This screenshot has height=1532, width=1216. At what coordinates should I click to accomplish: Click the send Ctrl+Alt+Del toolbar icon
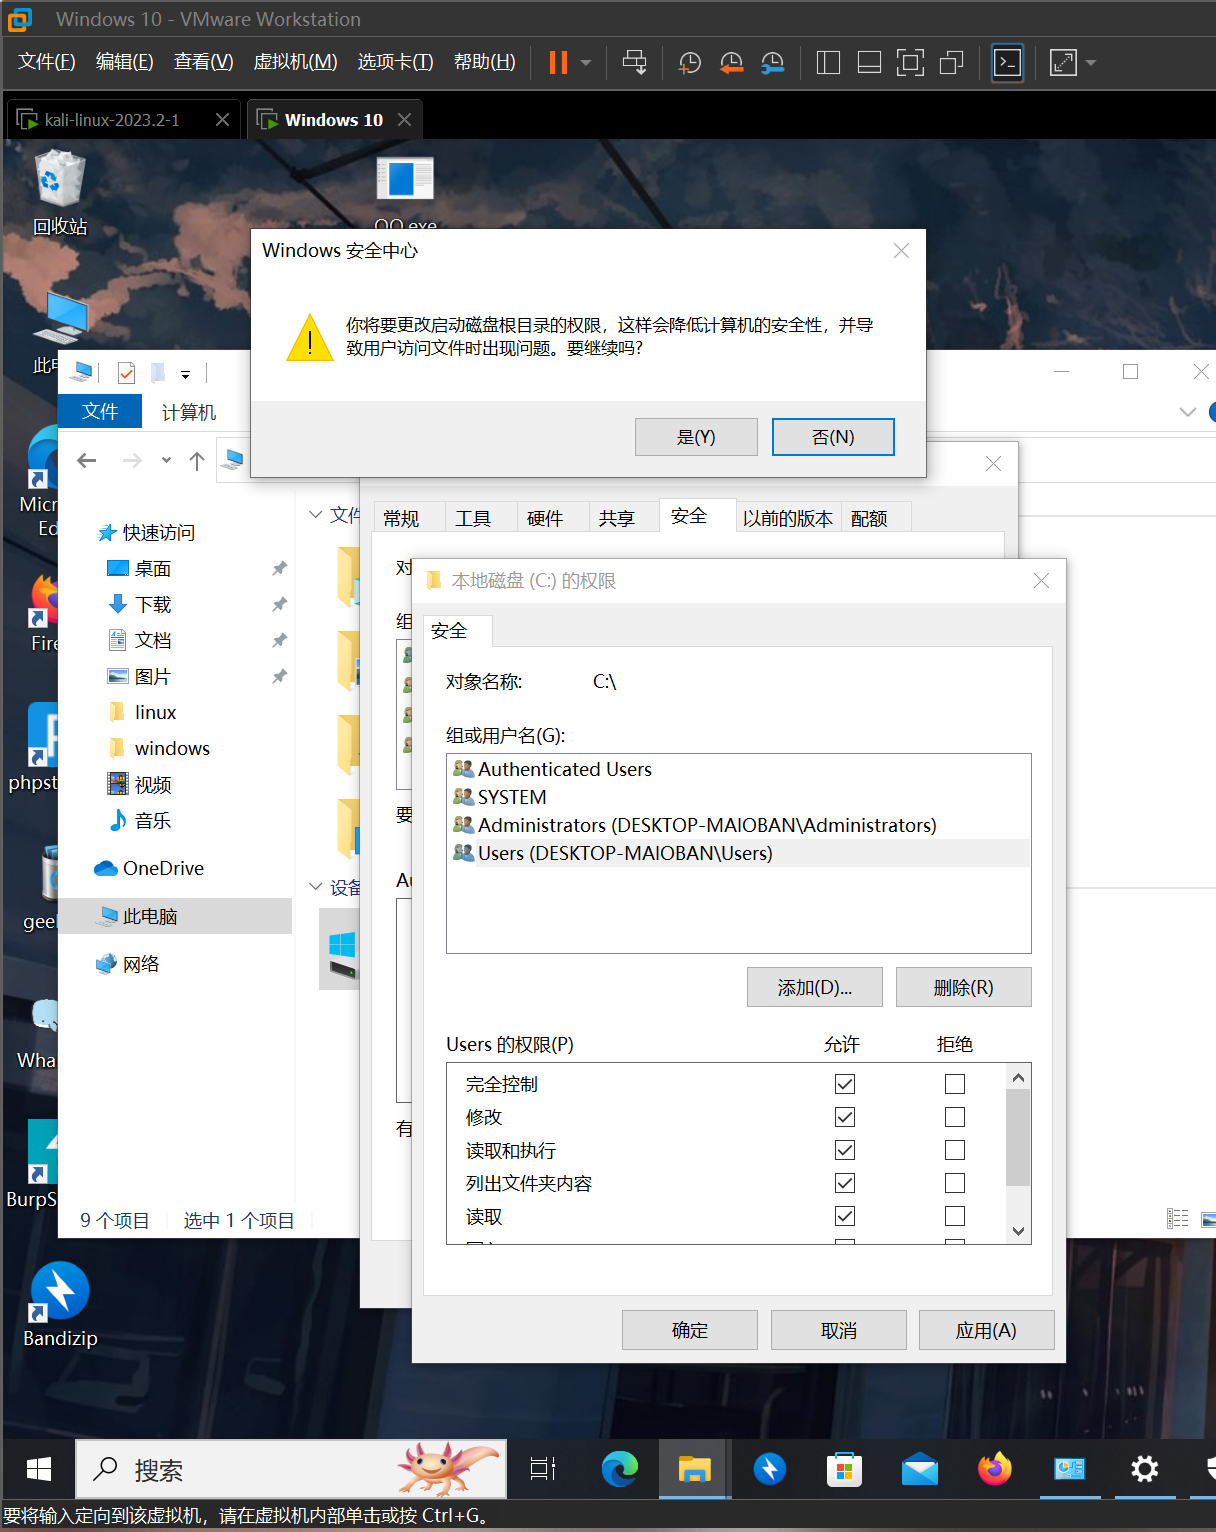tap(635, 63)
